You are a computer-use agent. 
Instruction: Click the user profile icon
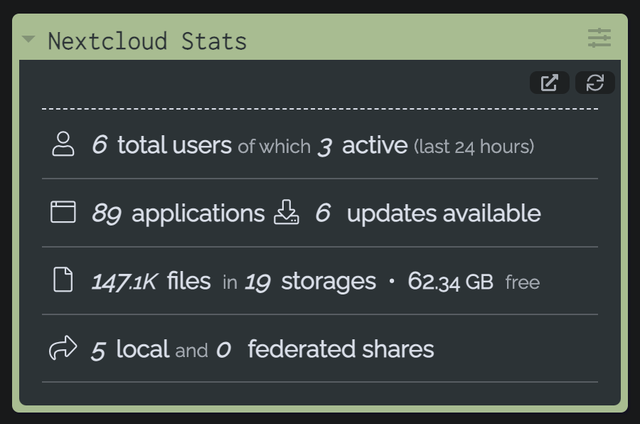[x=63, y=144]
